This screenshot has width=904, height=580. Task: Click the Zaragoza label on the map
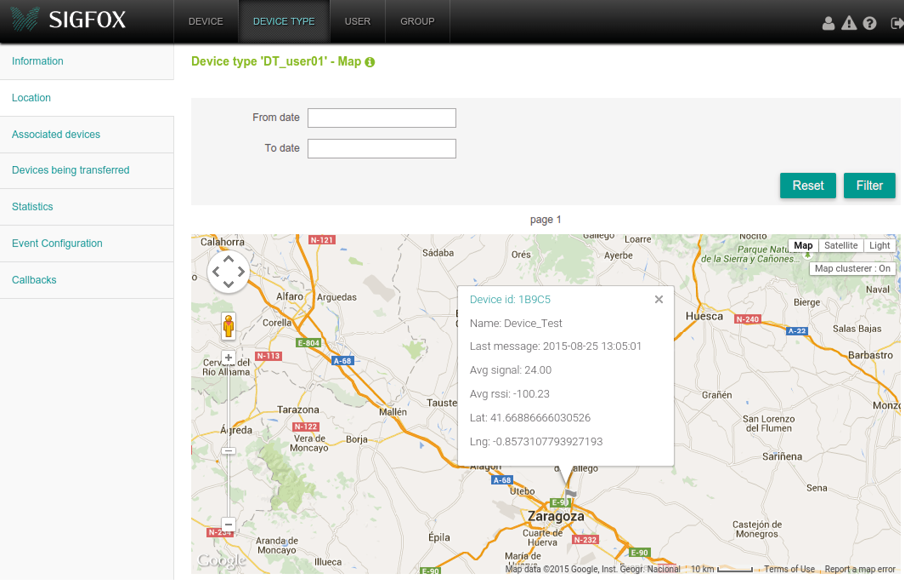556,516
